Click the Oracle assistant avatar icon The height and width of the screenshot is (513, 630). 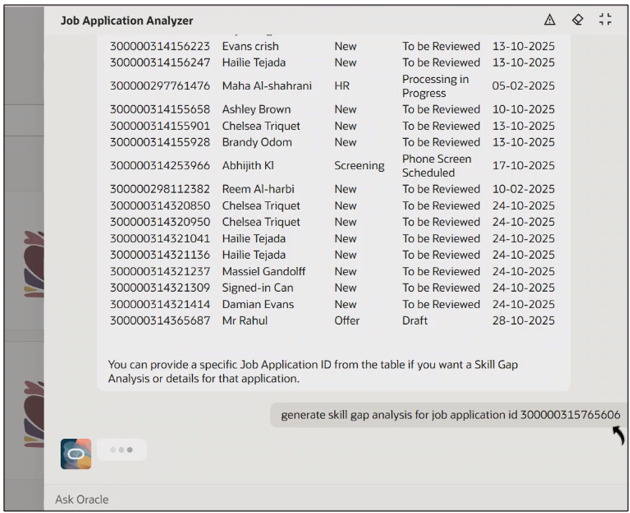pos(76,453)
